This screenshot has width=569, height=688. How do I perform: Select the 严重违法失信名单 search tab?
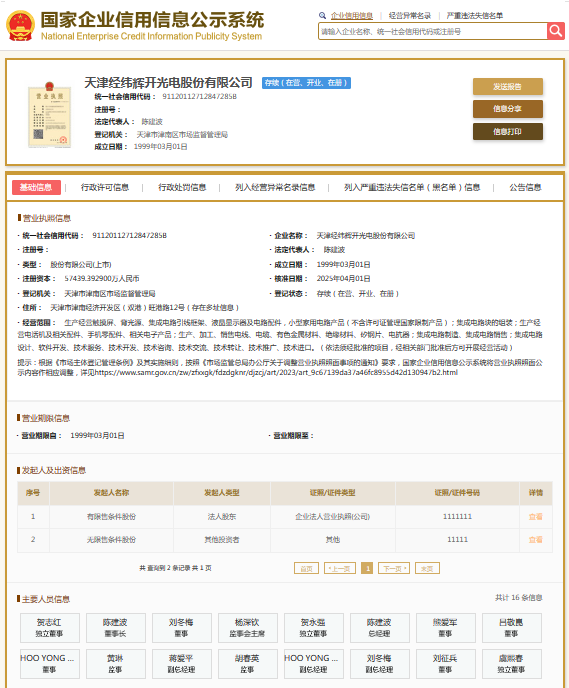(x=475, y=16)
